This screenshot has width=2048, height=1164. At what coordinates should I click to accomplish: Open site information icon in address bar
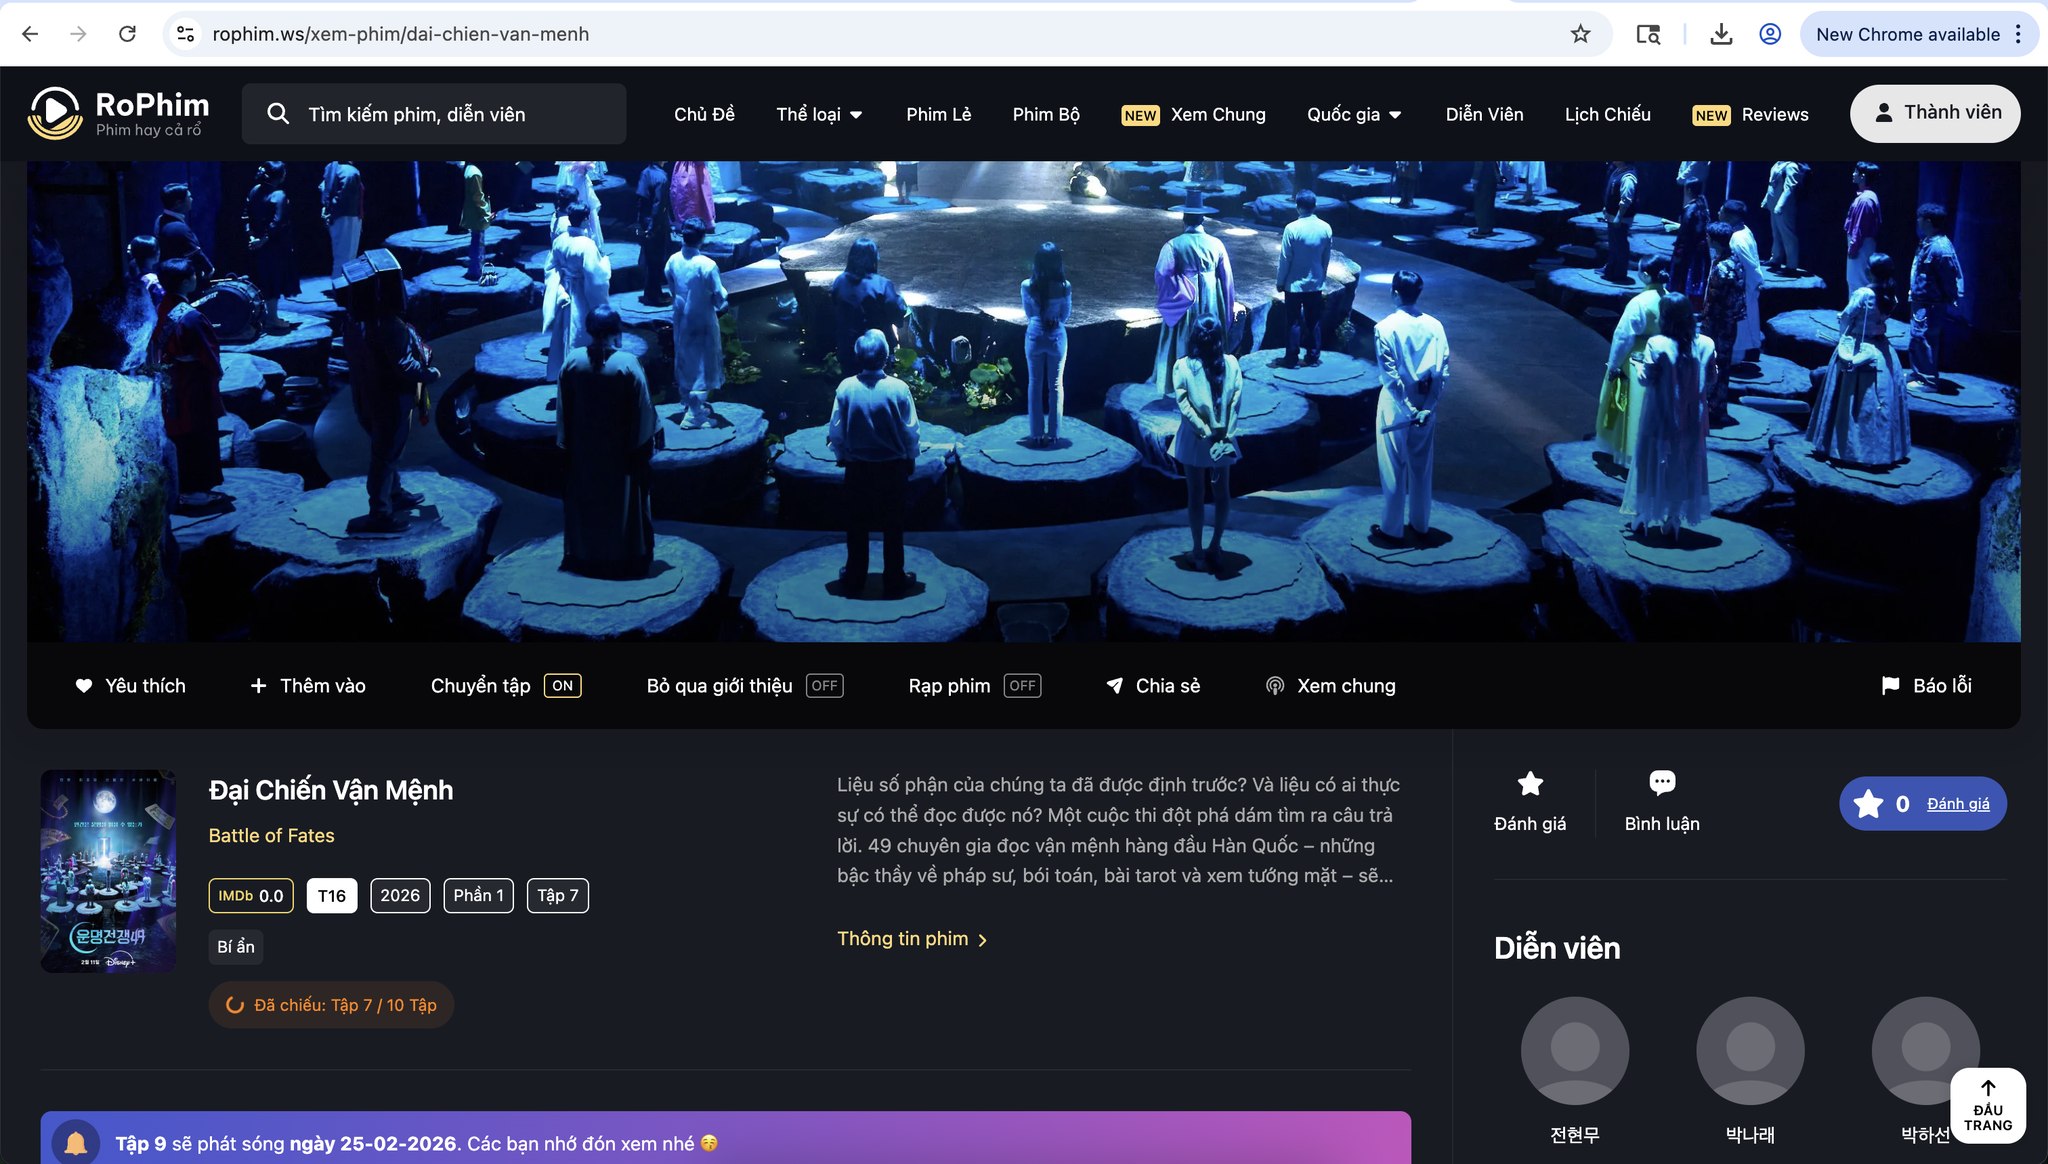[185, 34]
